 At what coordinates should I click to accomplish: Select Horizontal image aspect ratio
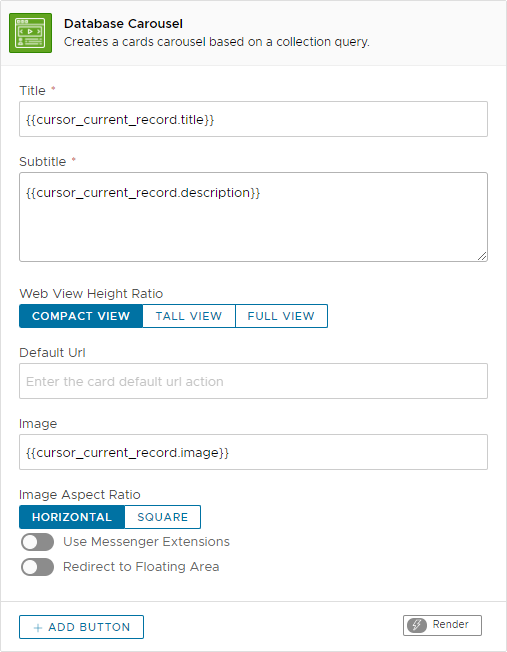[x=72, y=517]
